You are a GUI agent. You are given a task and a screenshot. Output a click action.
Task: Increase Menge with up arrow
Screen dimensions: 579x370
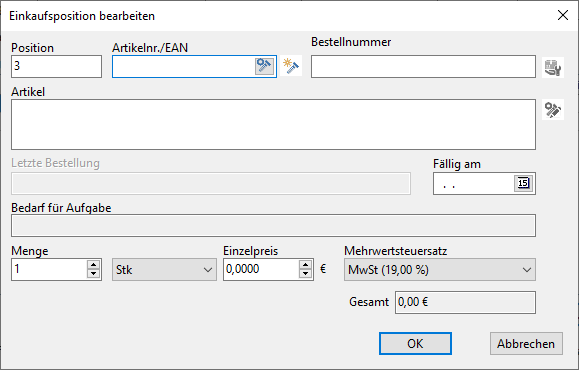coord(93,265)
